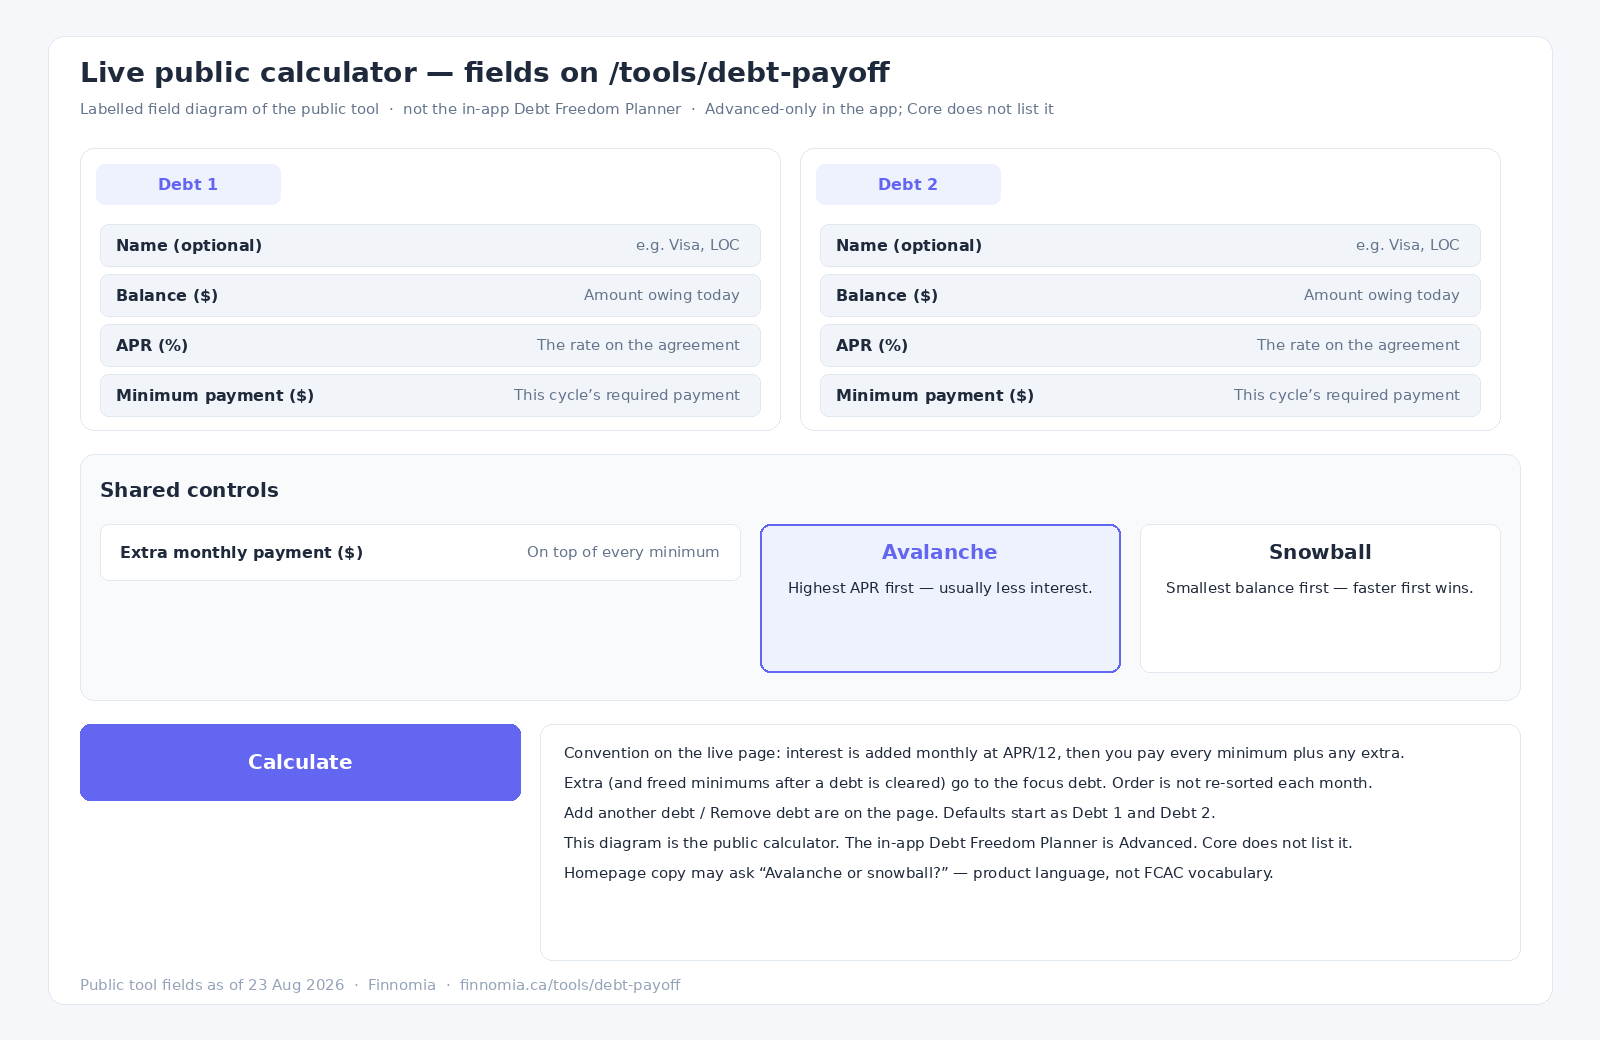Click the page title about /tools/debt-payoff
The height and width of the screenshot is (1040, 1600).
484,72
